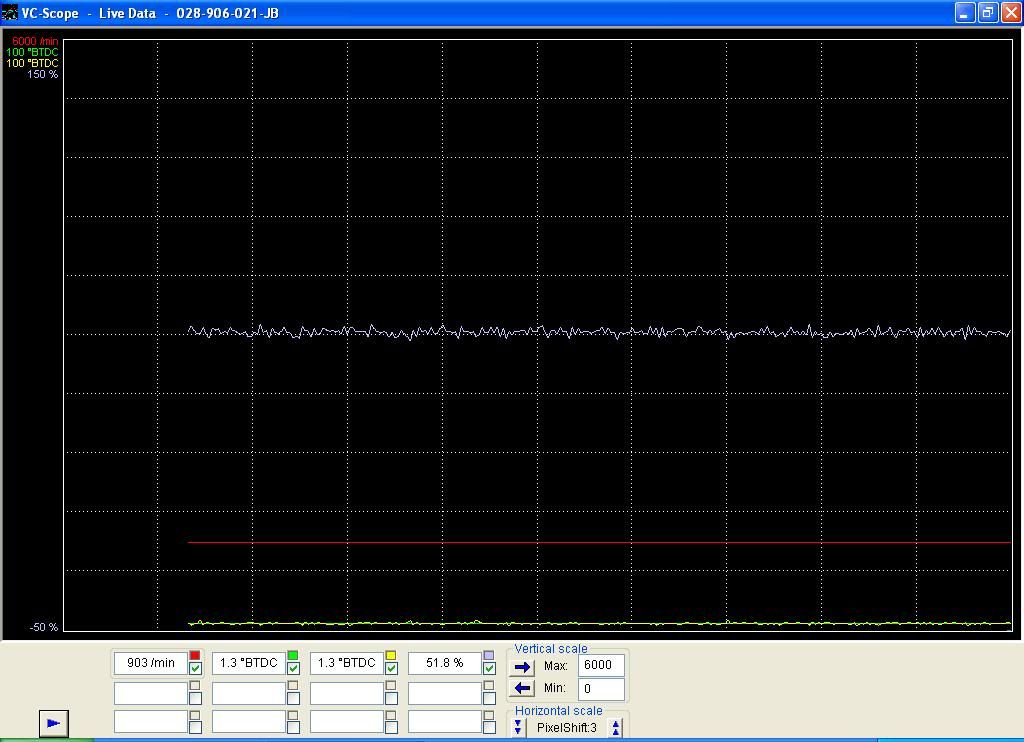Click the VC-Scope icon in the title bar
The height and width of the screenshot is (742, 1024).
(x=10, y=13)
